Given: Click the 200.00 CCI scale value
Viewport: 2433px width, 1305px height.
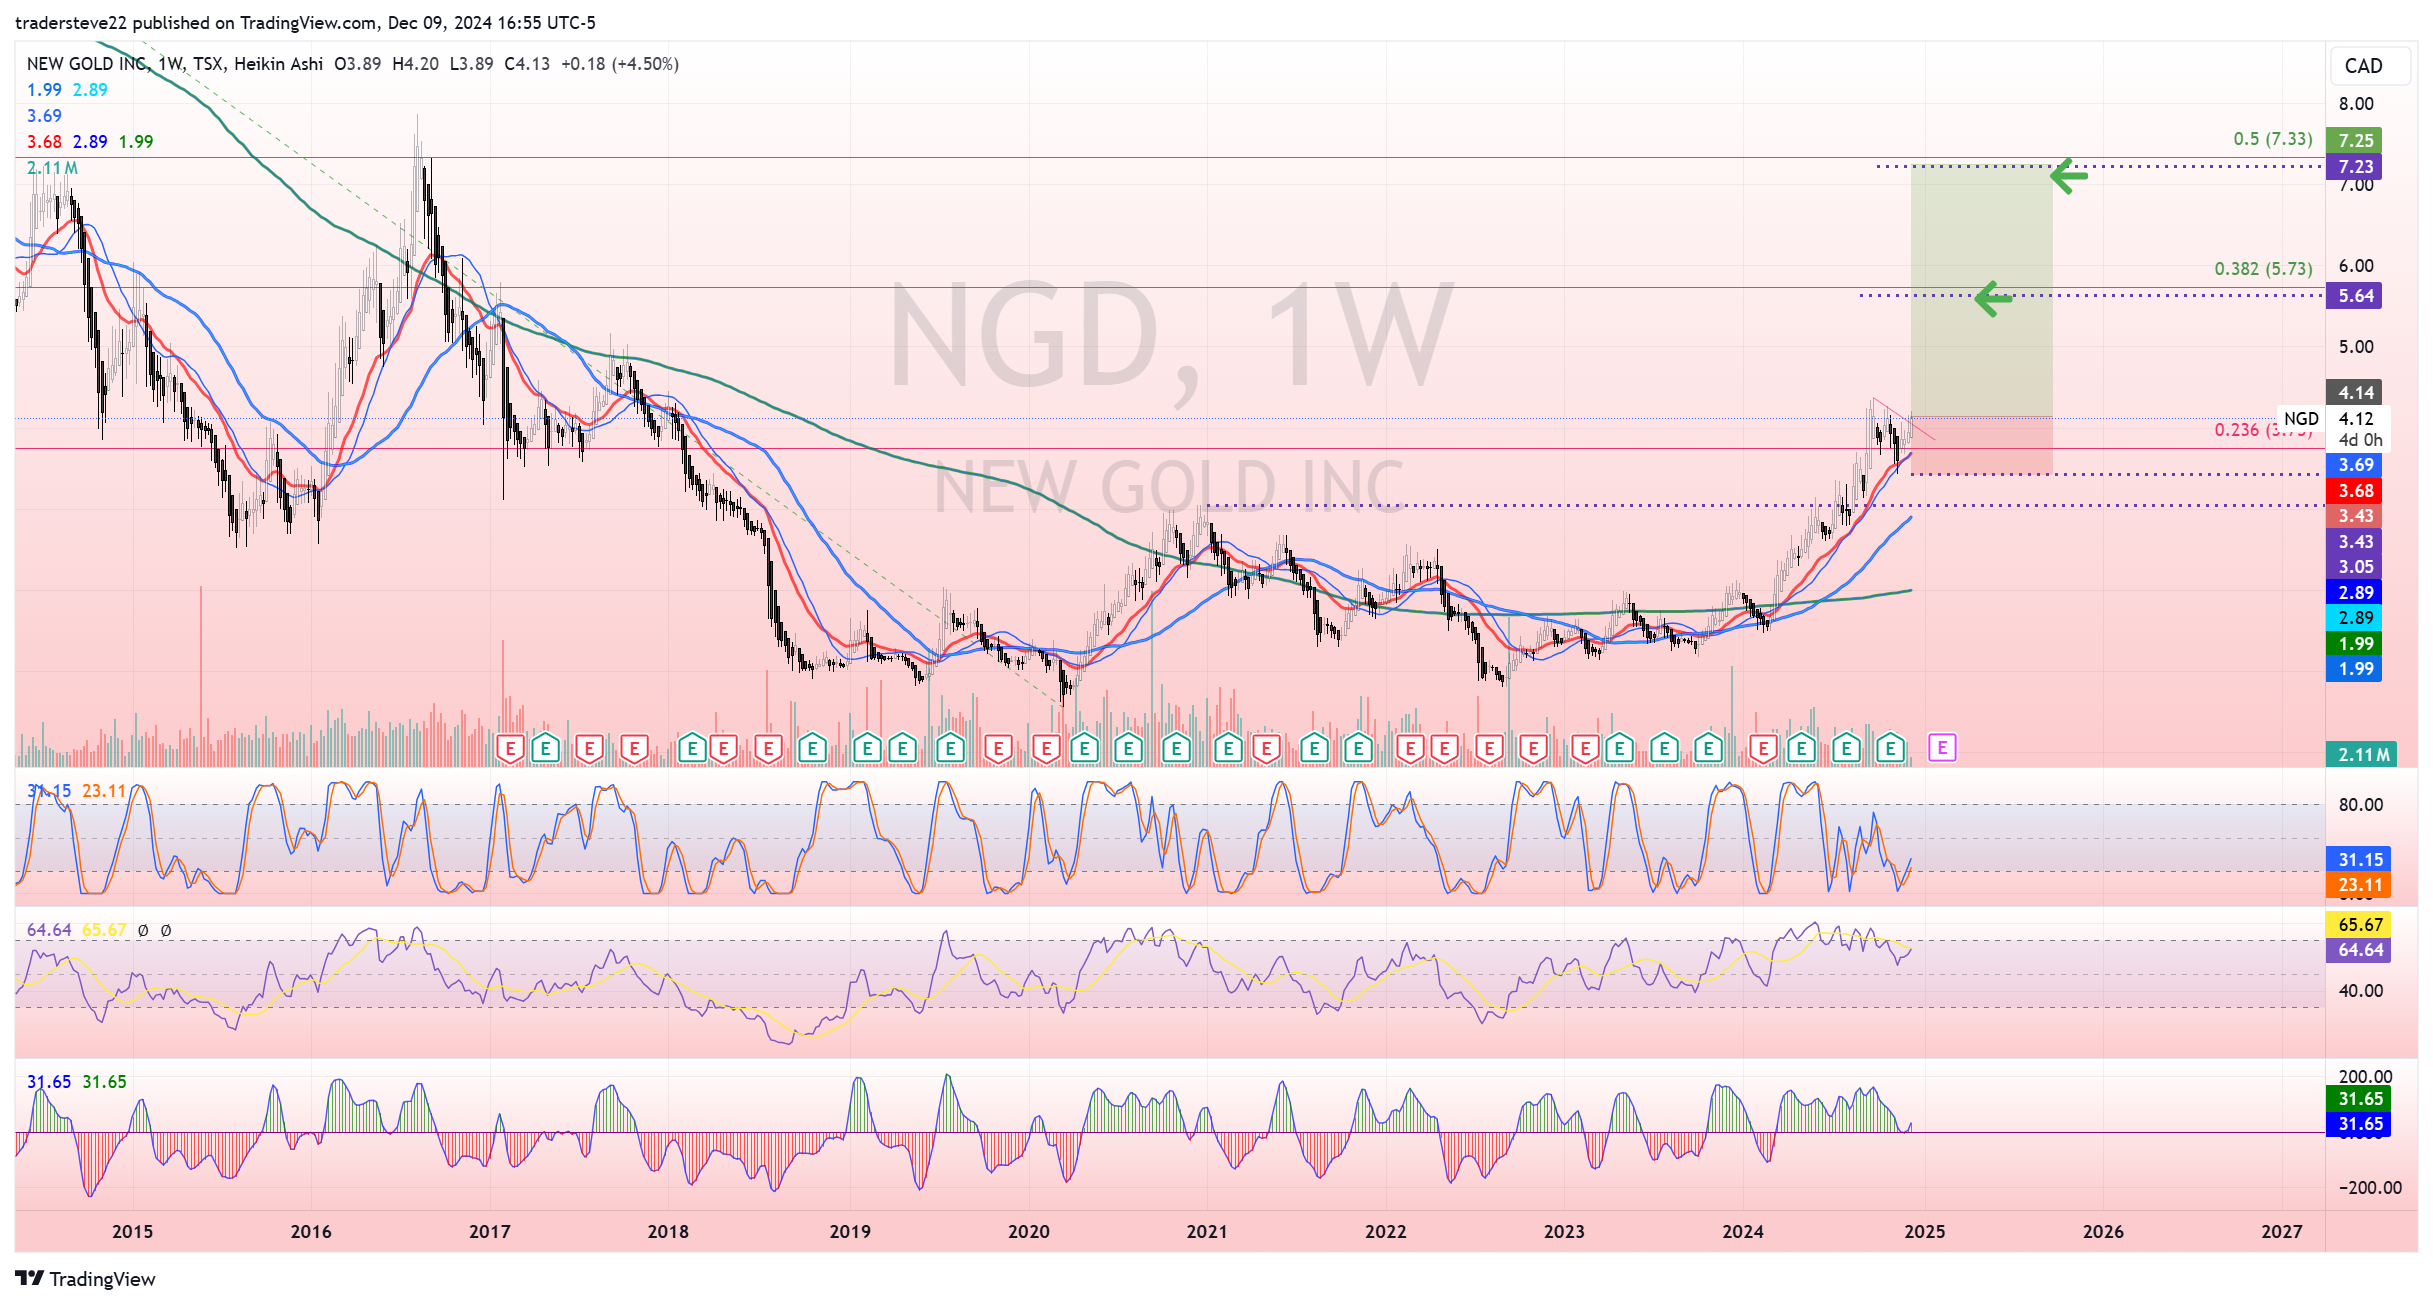Looking at the screenshot, I should coord(2365,1077).
